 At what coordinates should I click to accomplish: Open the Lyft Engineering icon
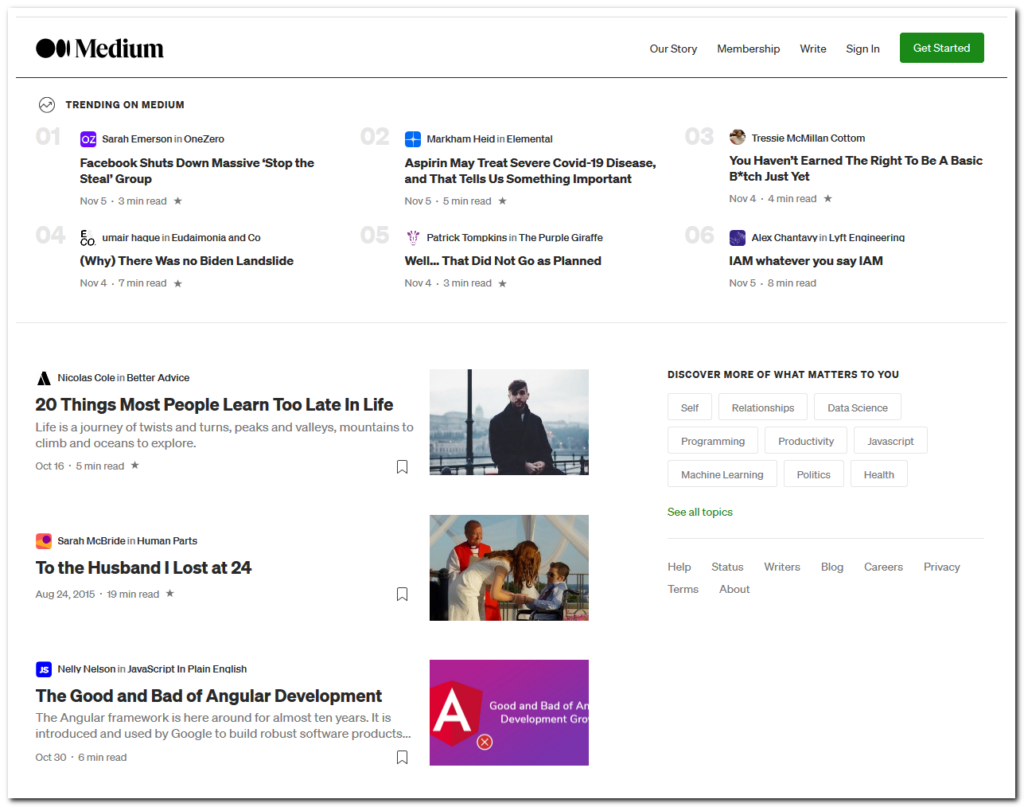(x=737, y=238)
